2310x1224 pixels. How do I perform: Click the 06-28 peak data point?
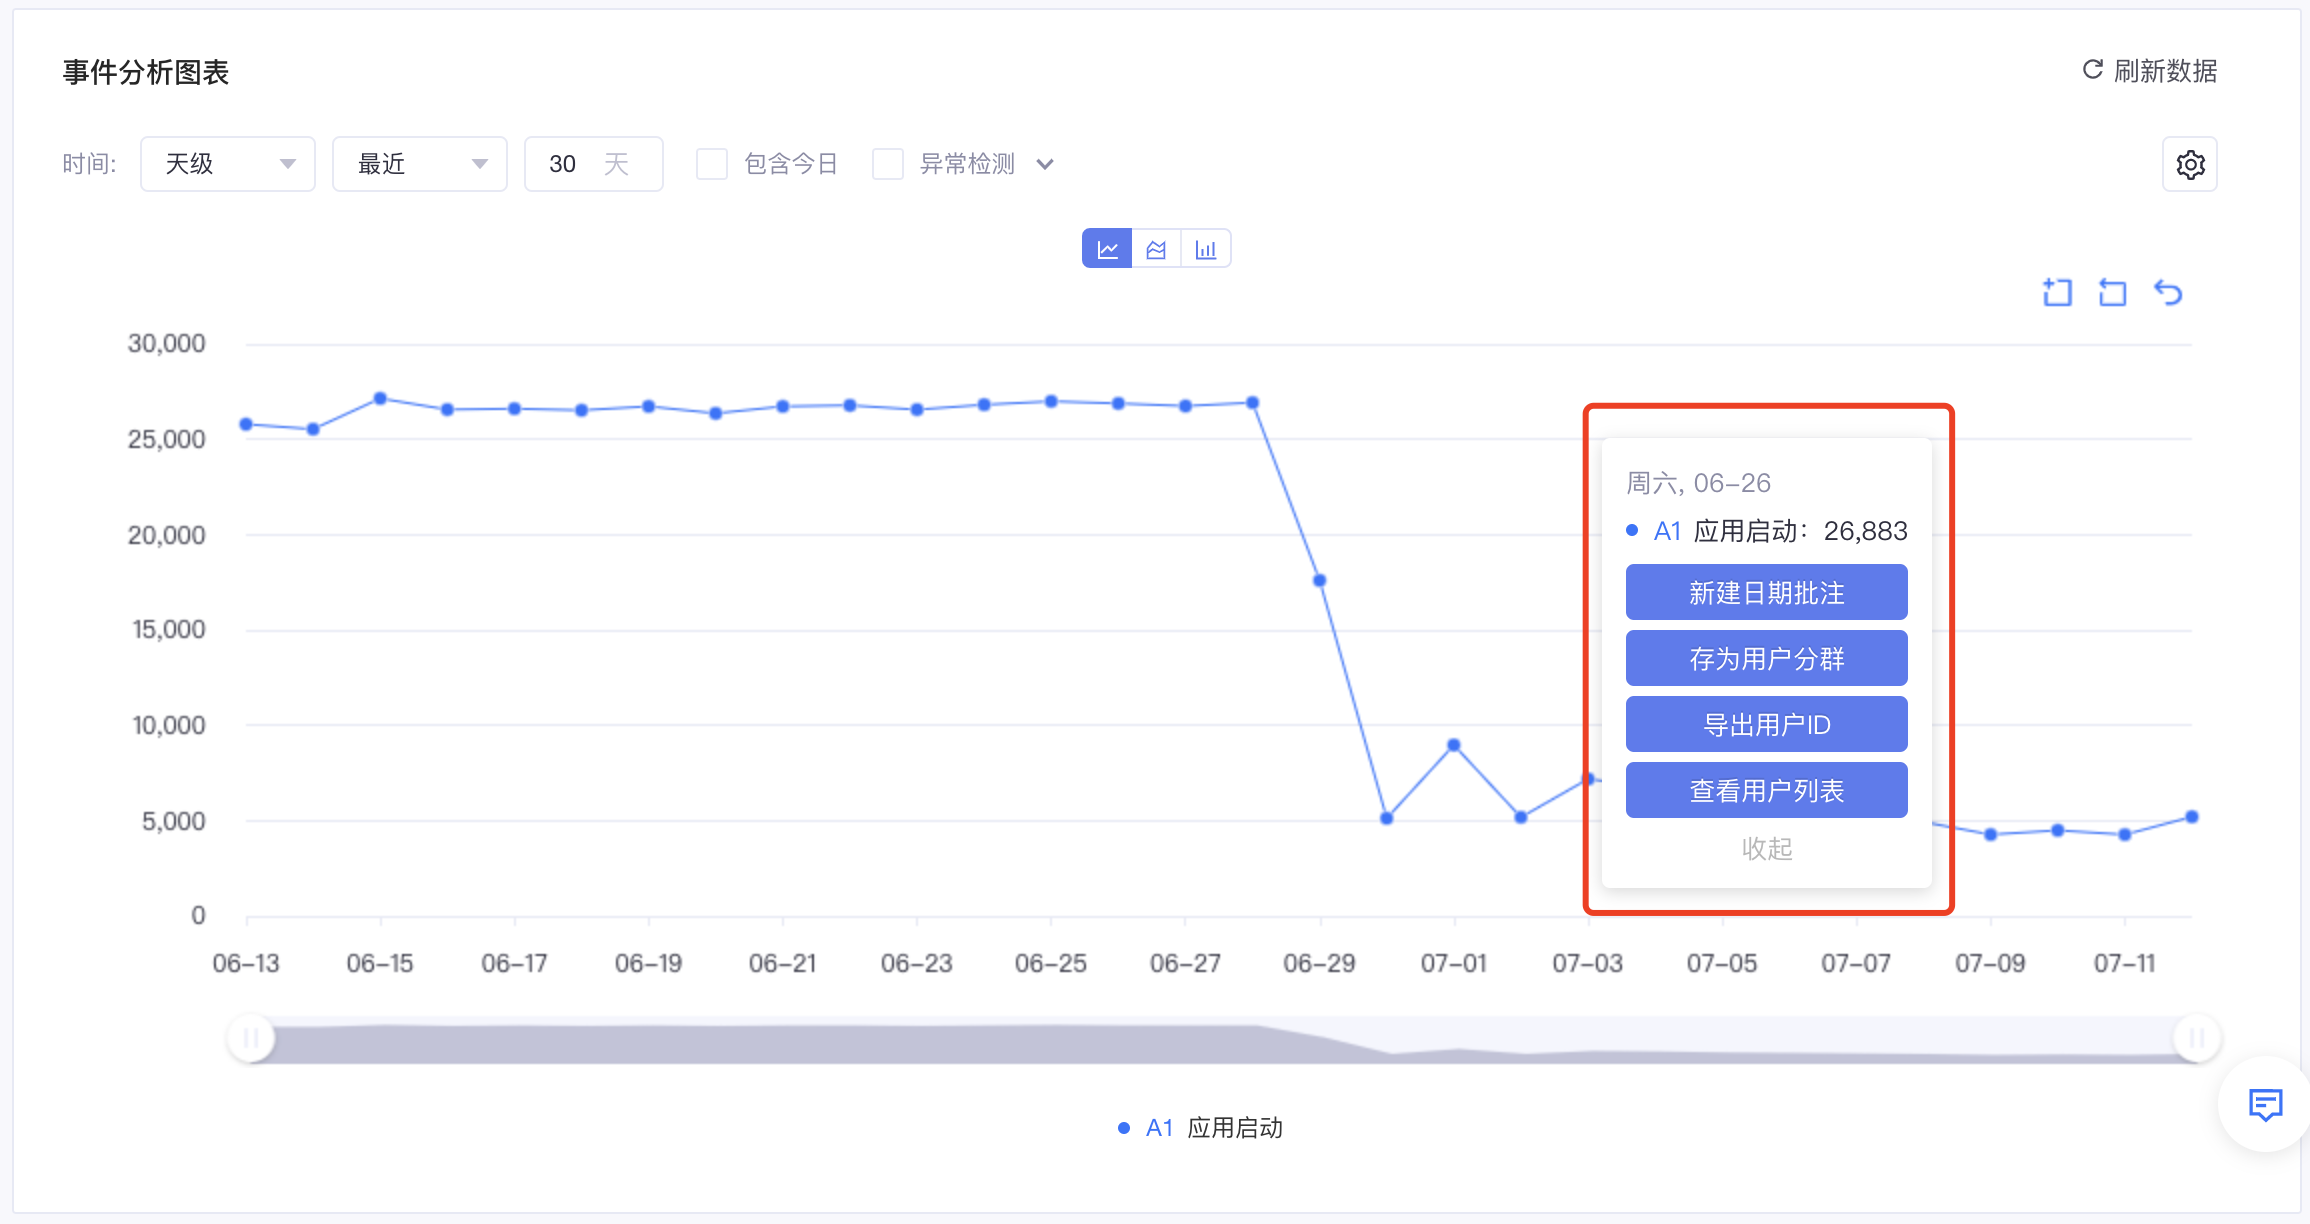point(1253,403)
